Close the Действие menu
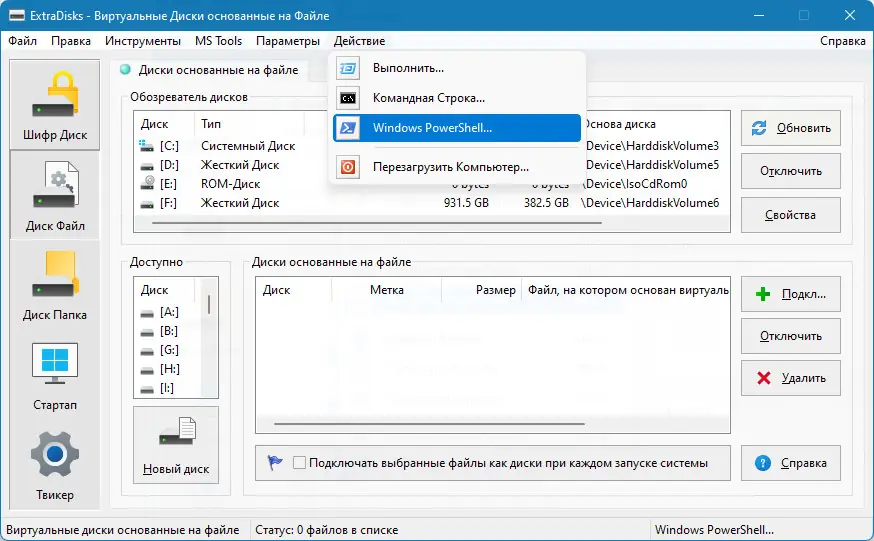 click(x=360, y=41)
